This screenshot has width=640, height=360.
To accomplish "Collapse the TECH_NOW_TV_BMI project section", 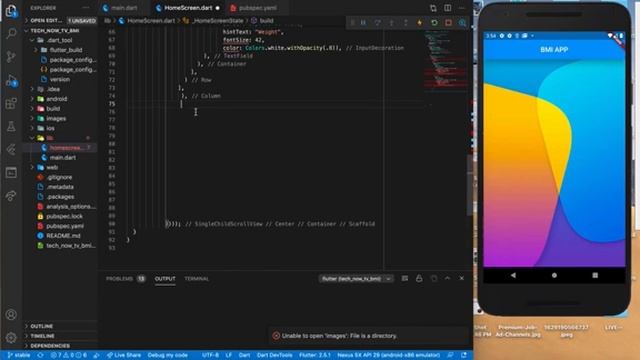I will [x=60, y=31].
